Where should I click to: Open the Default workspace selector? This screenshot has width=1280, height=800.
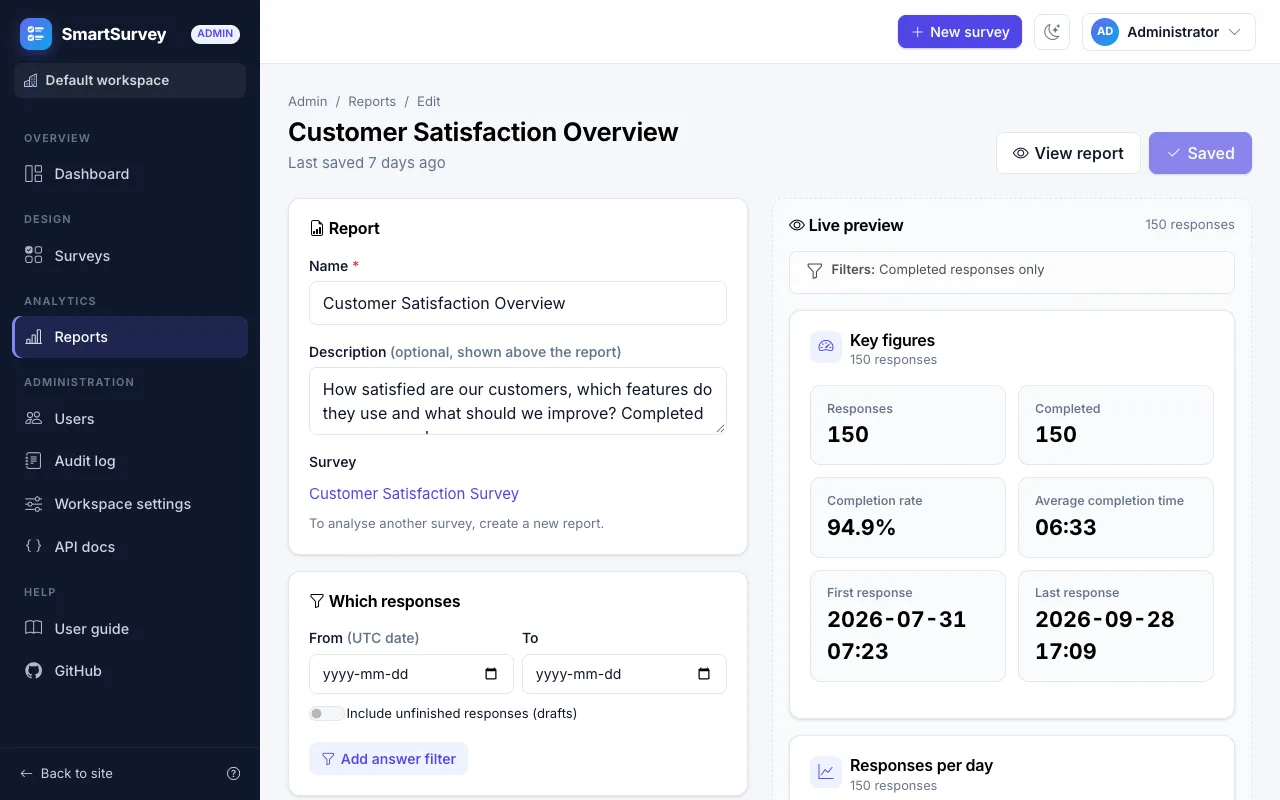[x=130, y=81]
